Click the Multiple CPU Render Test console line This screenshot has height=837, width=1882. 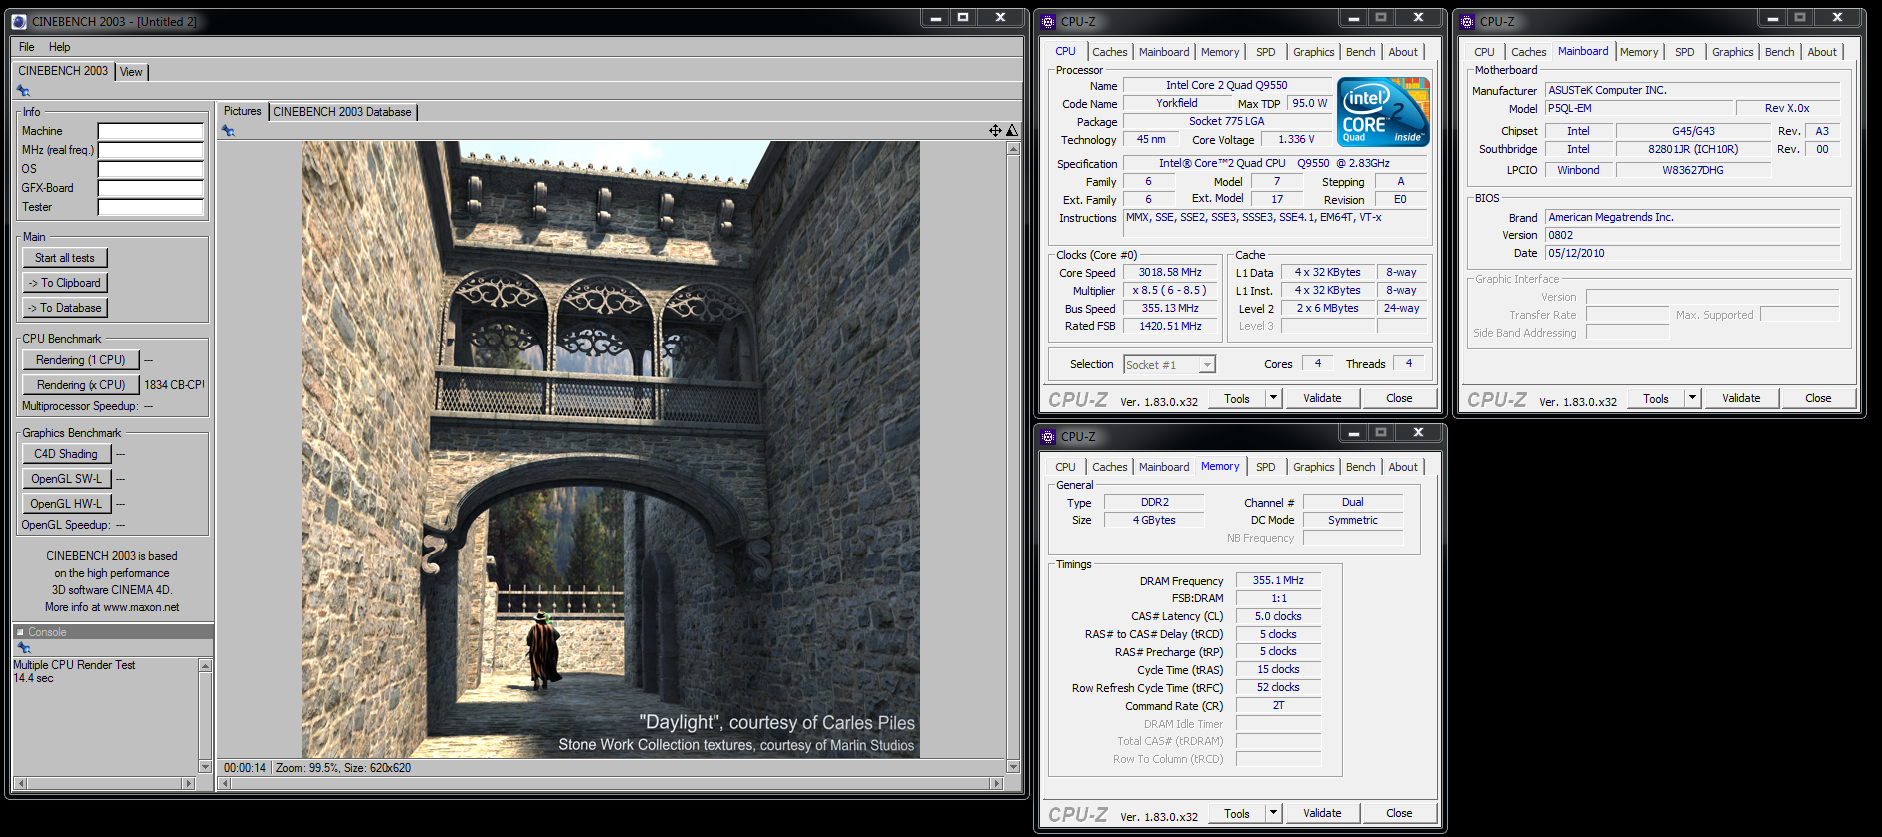(74, 665)
